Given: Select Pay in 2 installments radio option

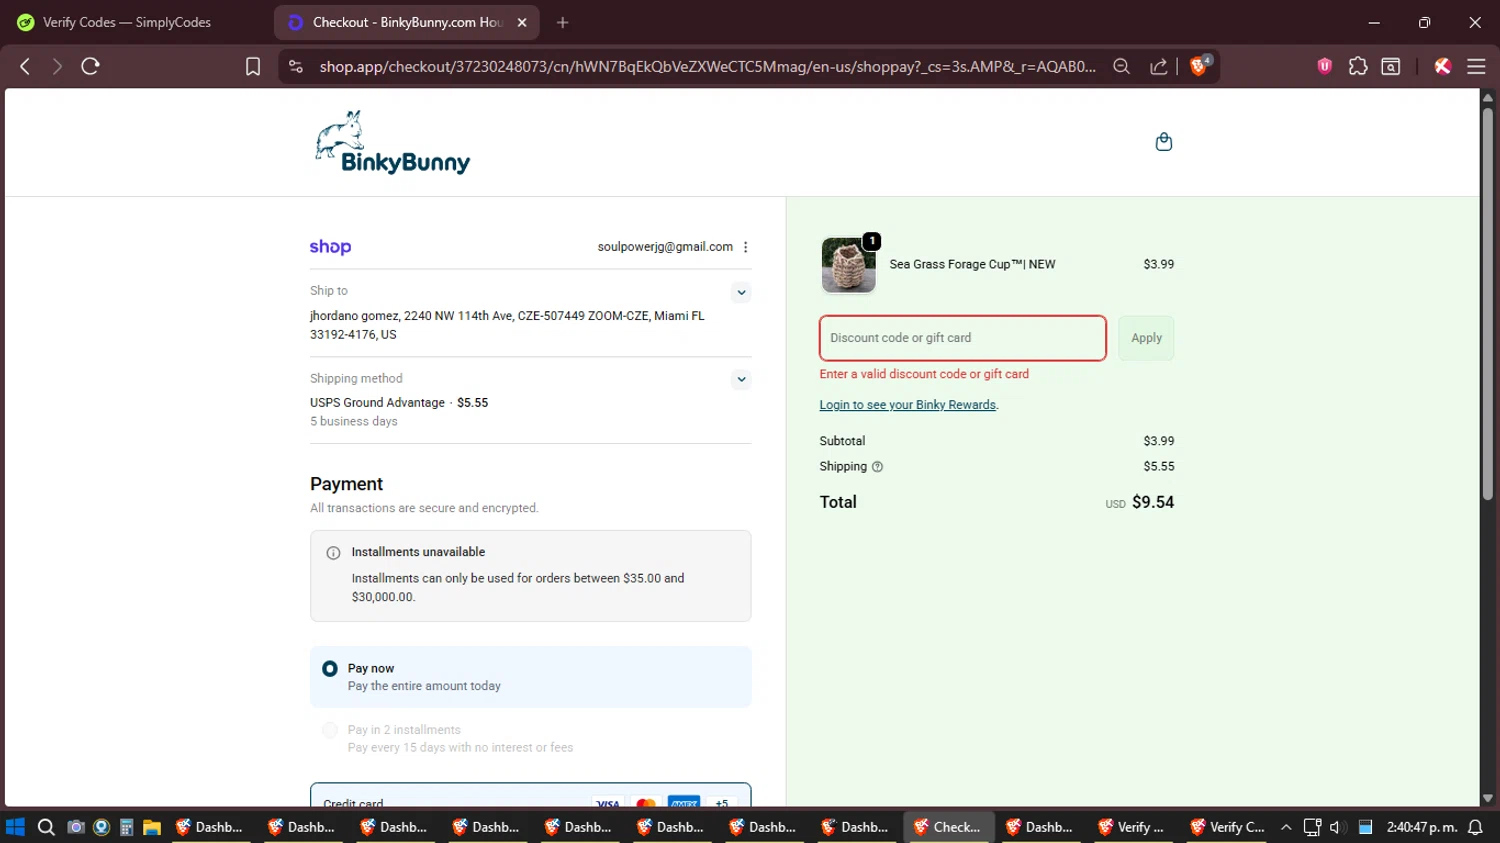Looking at the screenshot, I should coord(330,731).
